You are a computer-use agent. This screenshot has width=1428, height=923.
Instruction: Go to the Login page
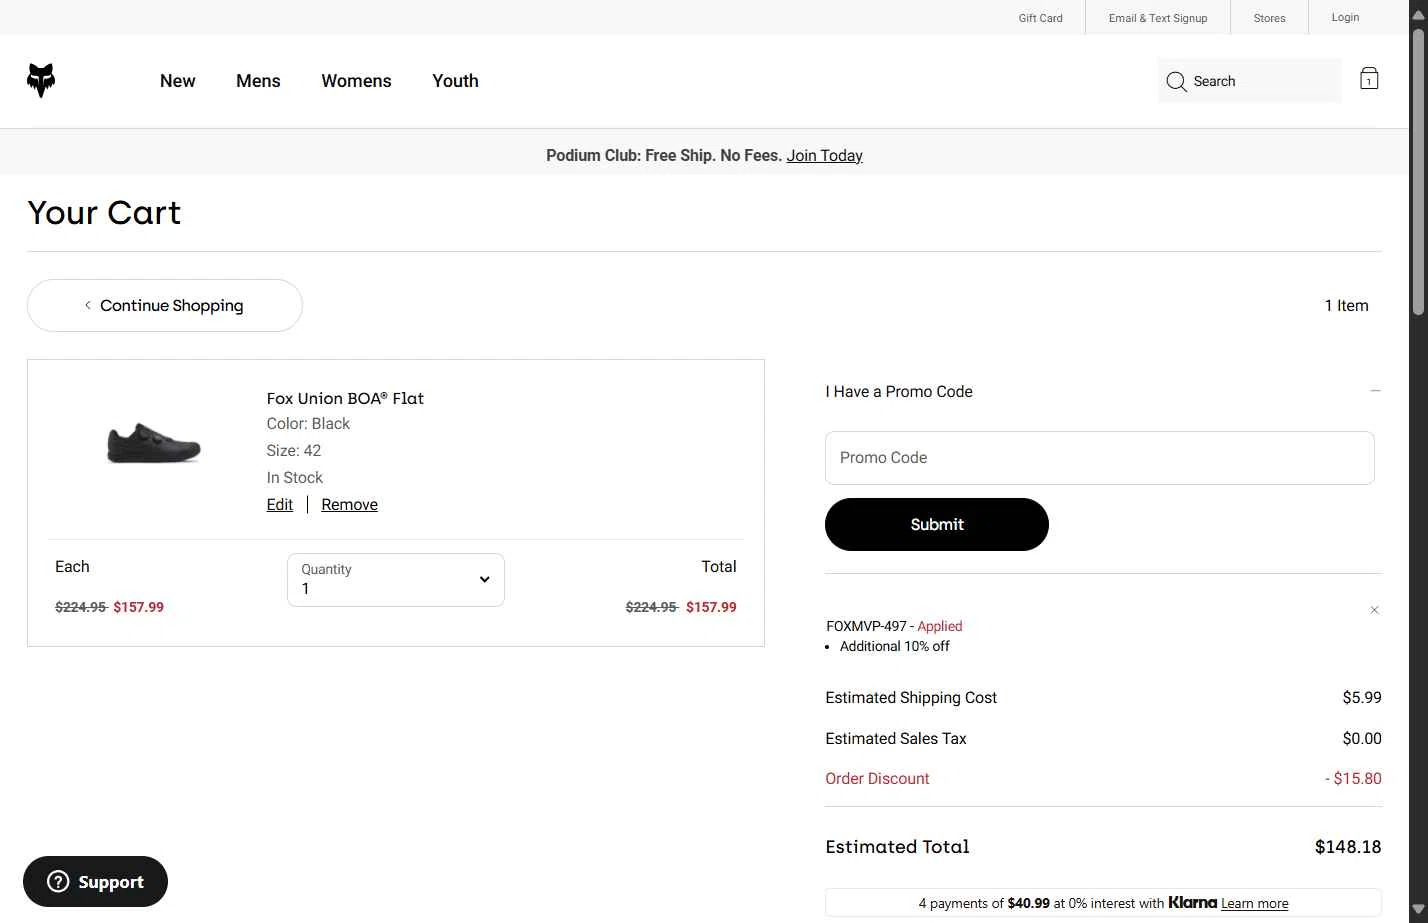pos(1345,17)
